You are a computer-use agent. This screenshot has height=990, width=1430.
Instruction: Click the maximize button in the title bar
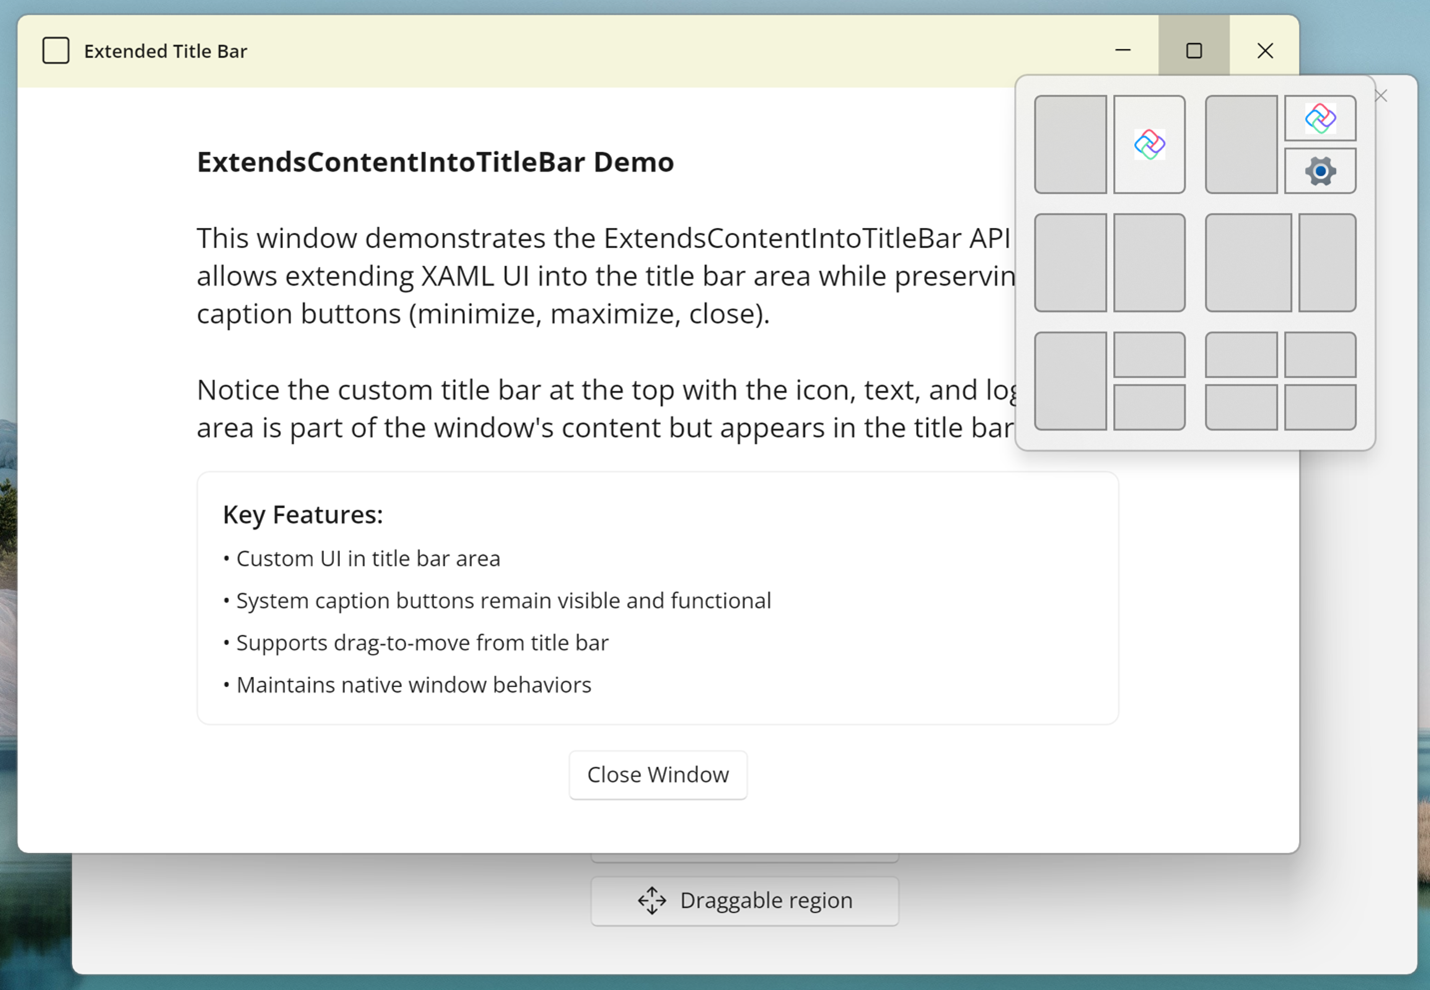1194,51
